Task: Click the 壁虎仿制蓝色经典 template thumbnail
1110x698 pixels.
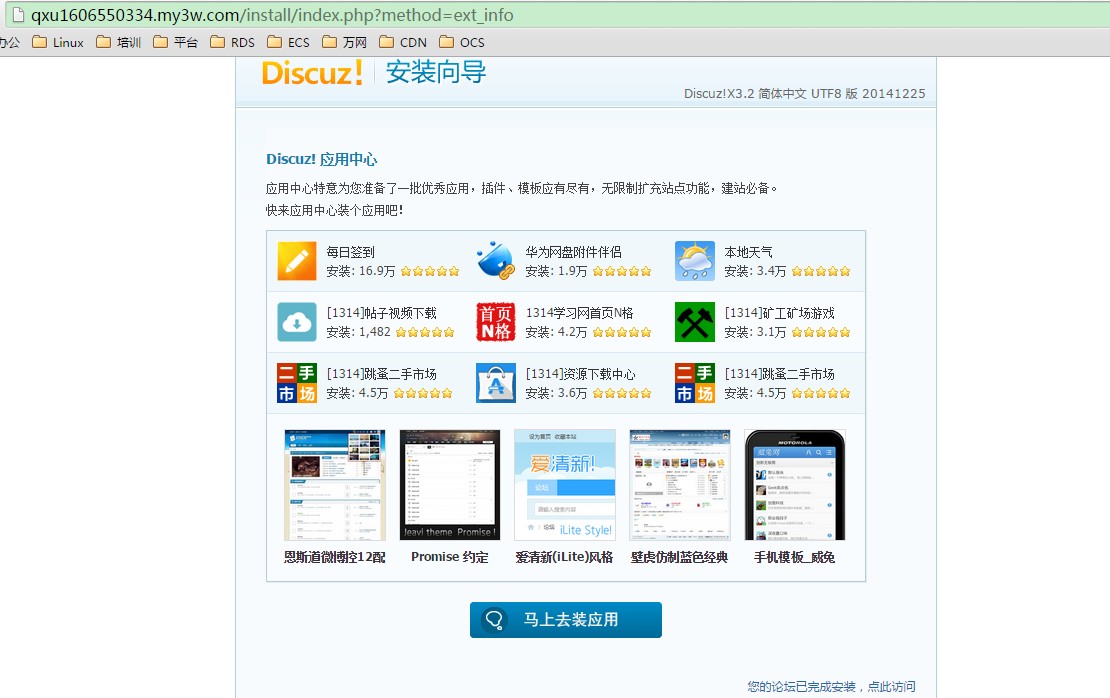Action: coord(679,485)
